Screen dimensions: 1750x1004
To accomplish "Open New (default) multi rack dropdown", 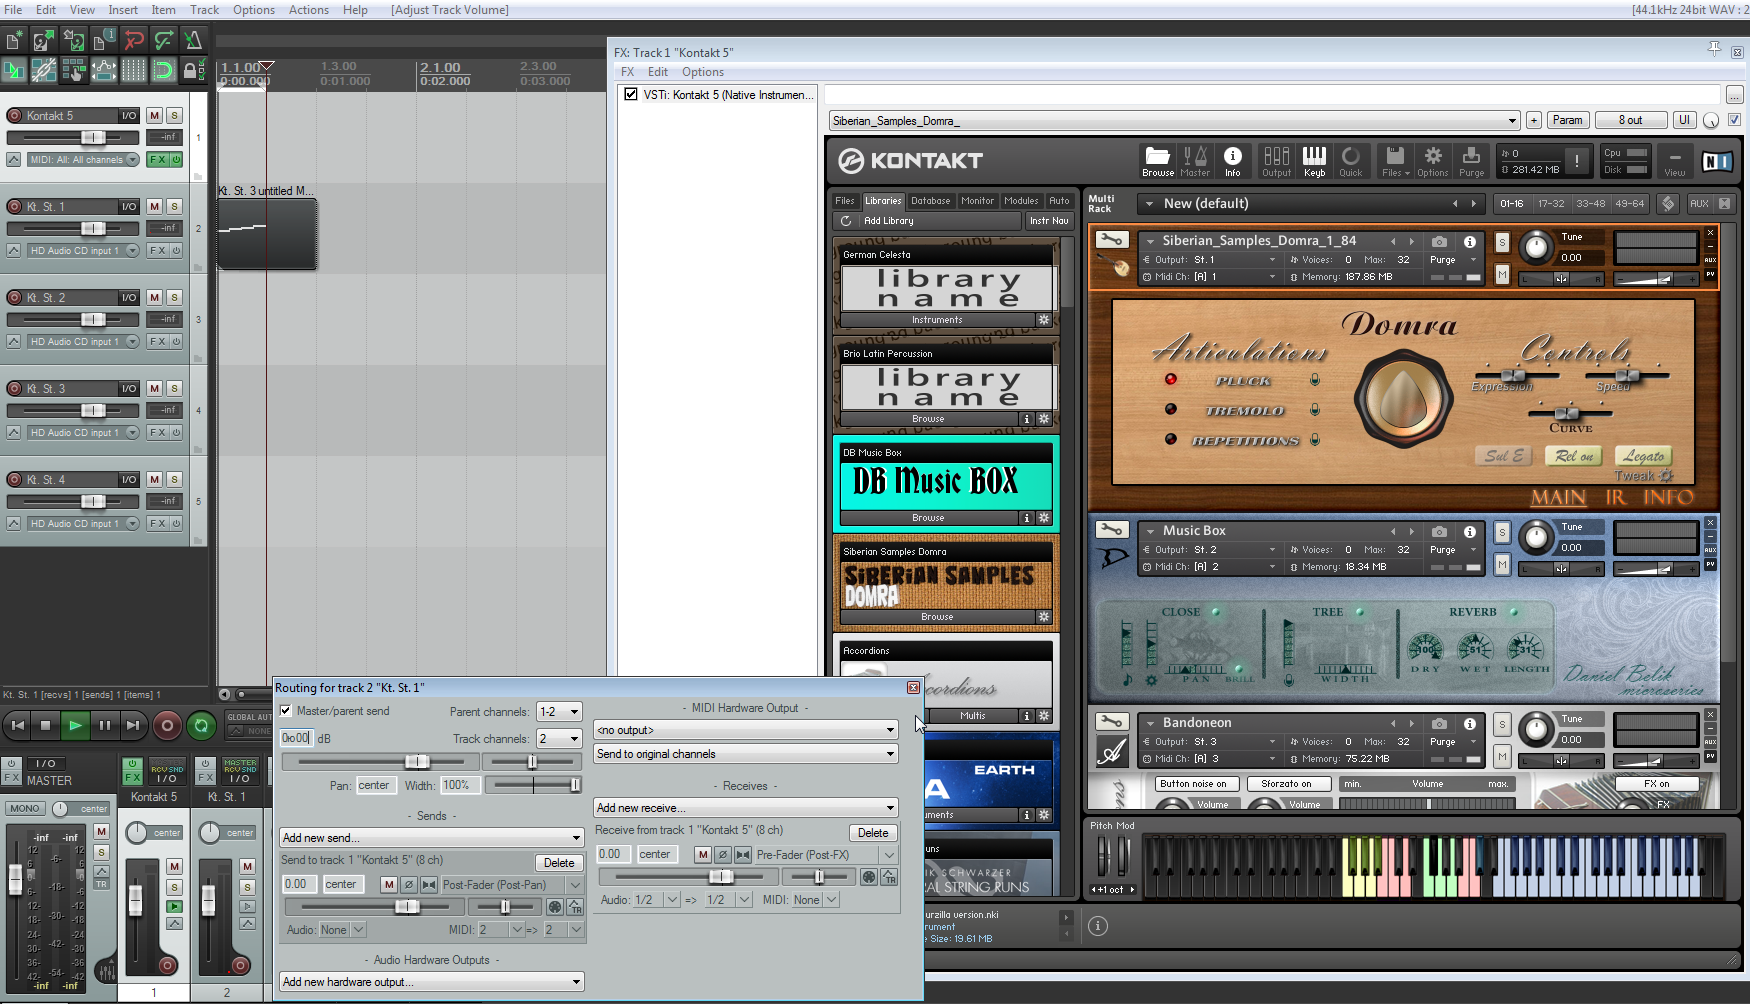I will click(x=1310, y=203).
